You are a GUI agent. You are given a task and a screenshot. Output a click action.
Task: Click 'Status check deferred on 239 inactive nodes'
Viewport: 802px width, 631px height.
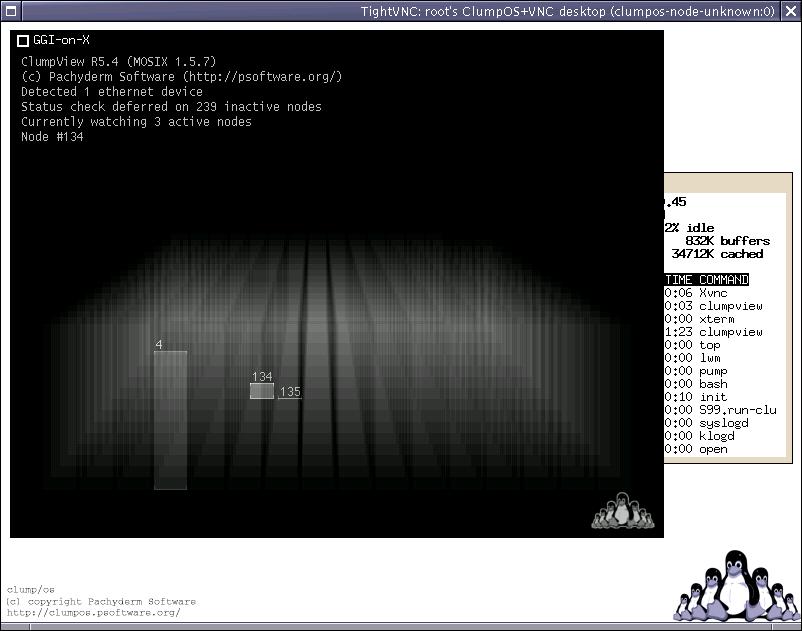pyautogui.click(x=171, y=106)
